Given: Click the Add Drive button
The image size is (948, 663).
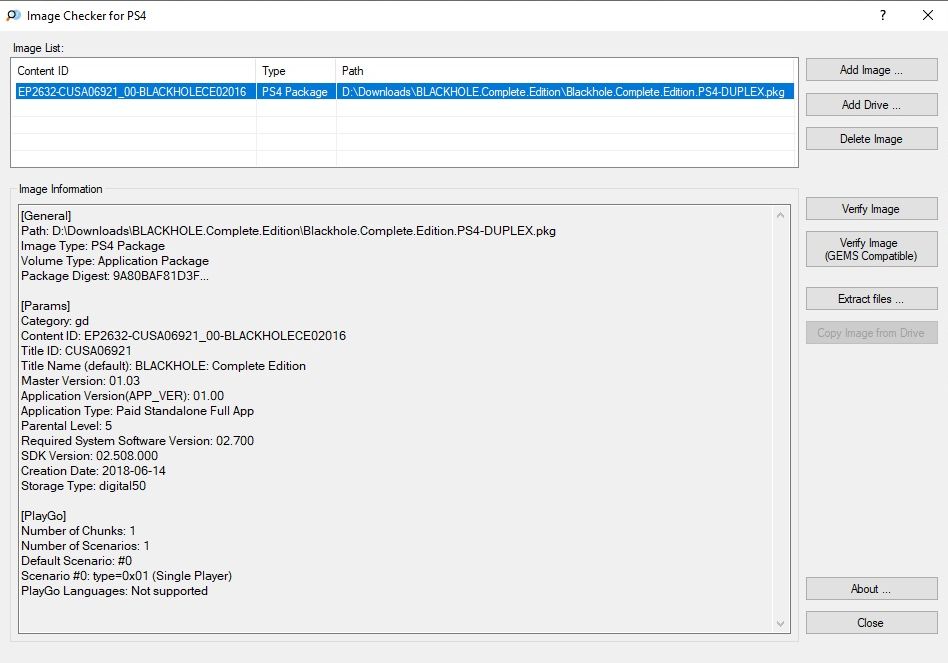Looking at the screenshot, I should pyautogui.click(x=871, y=105).
